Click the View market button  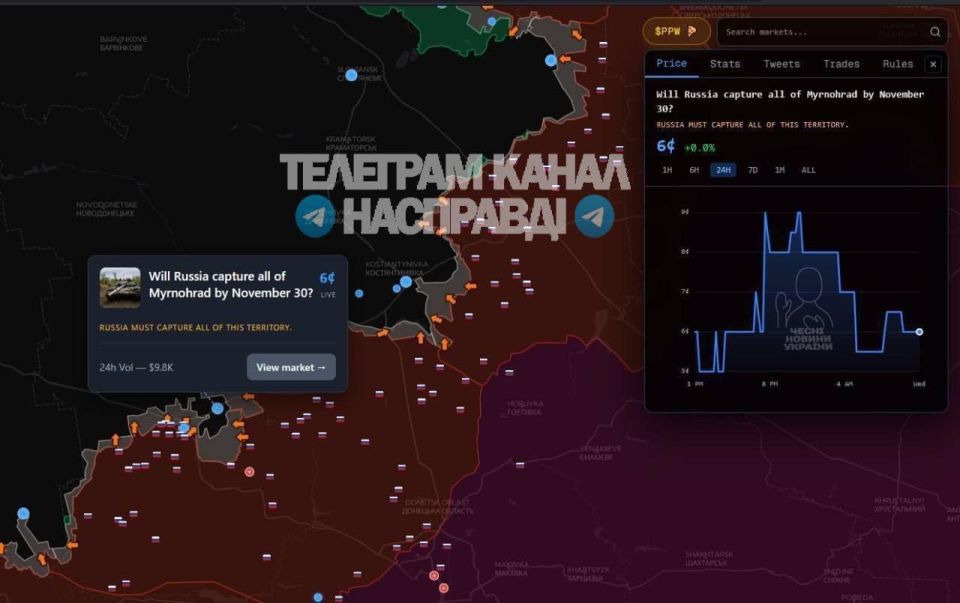tap(290, 366)
